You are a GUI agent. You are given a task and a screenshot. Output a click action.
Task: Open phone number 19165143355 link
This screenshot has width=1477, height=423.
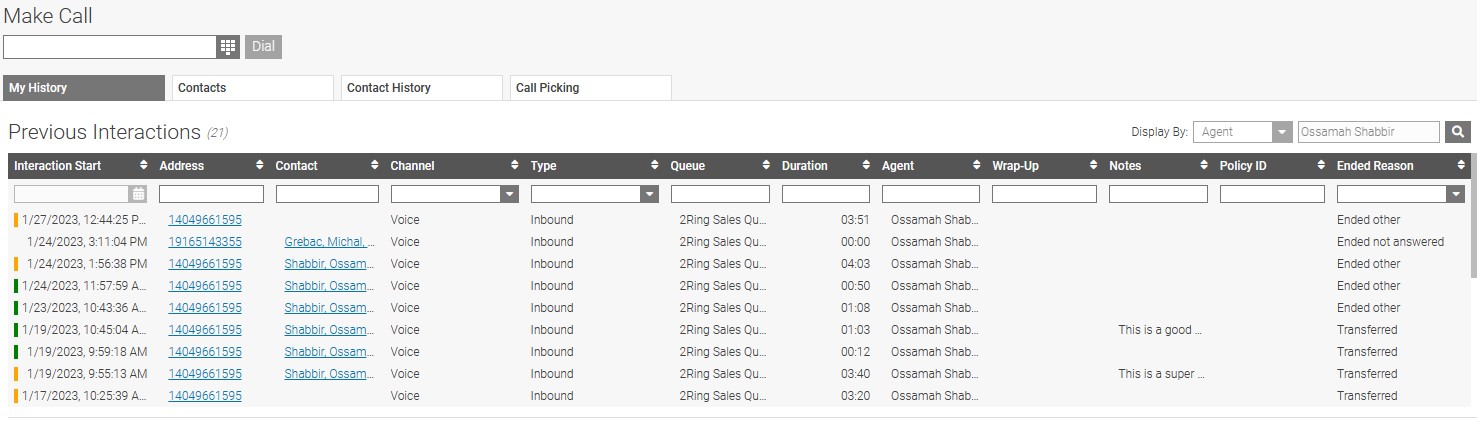[204, 242]
